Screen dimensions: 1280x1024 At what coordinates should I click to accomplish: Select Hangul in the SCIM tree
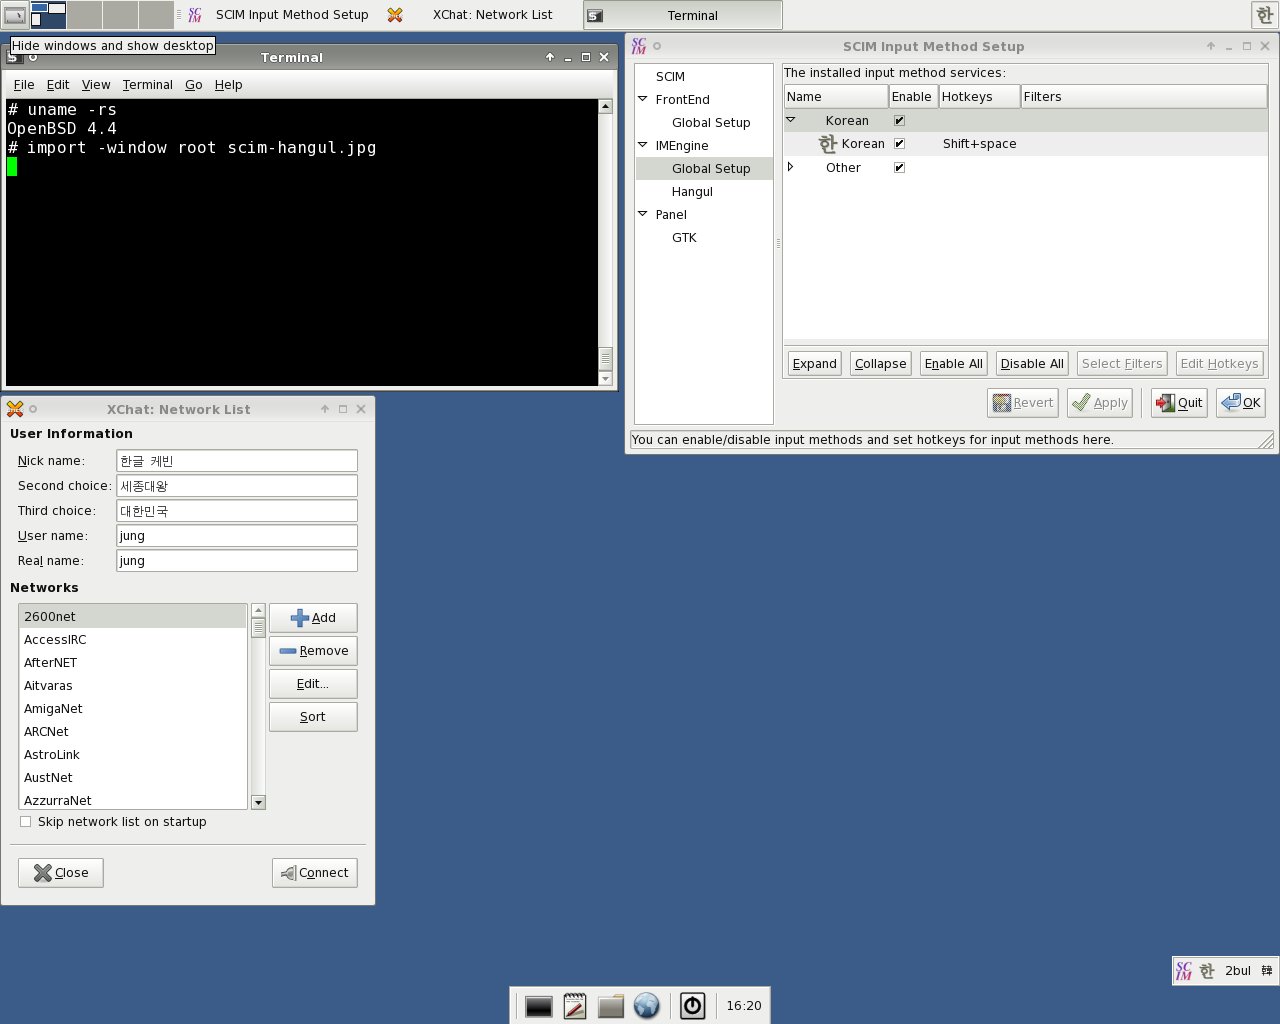(692, 192)
